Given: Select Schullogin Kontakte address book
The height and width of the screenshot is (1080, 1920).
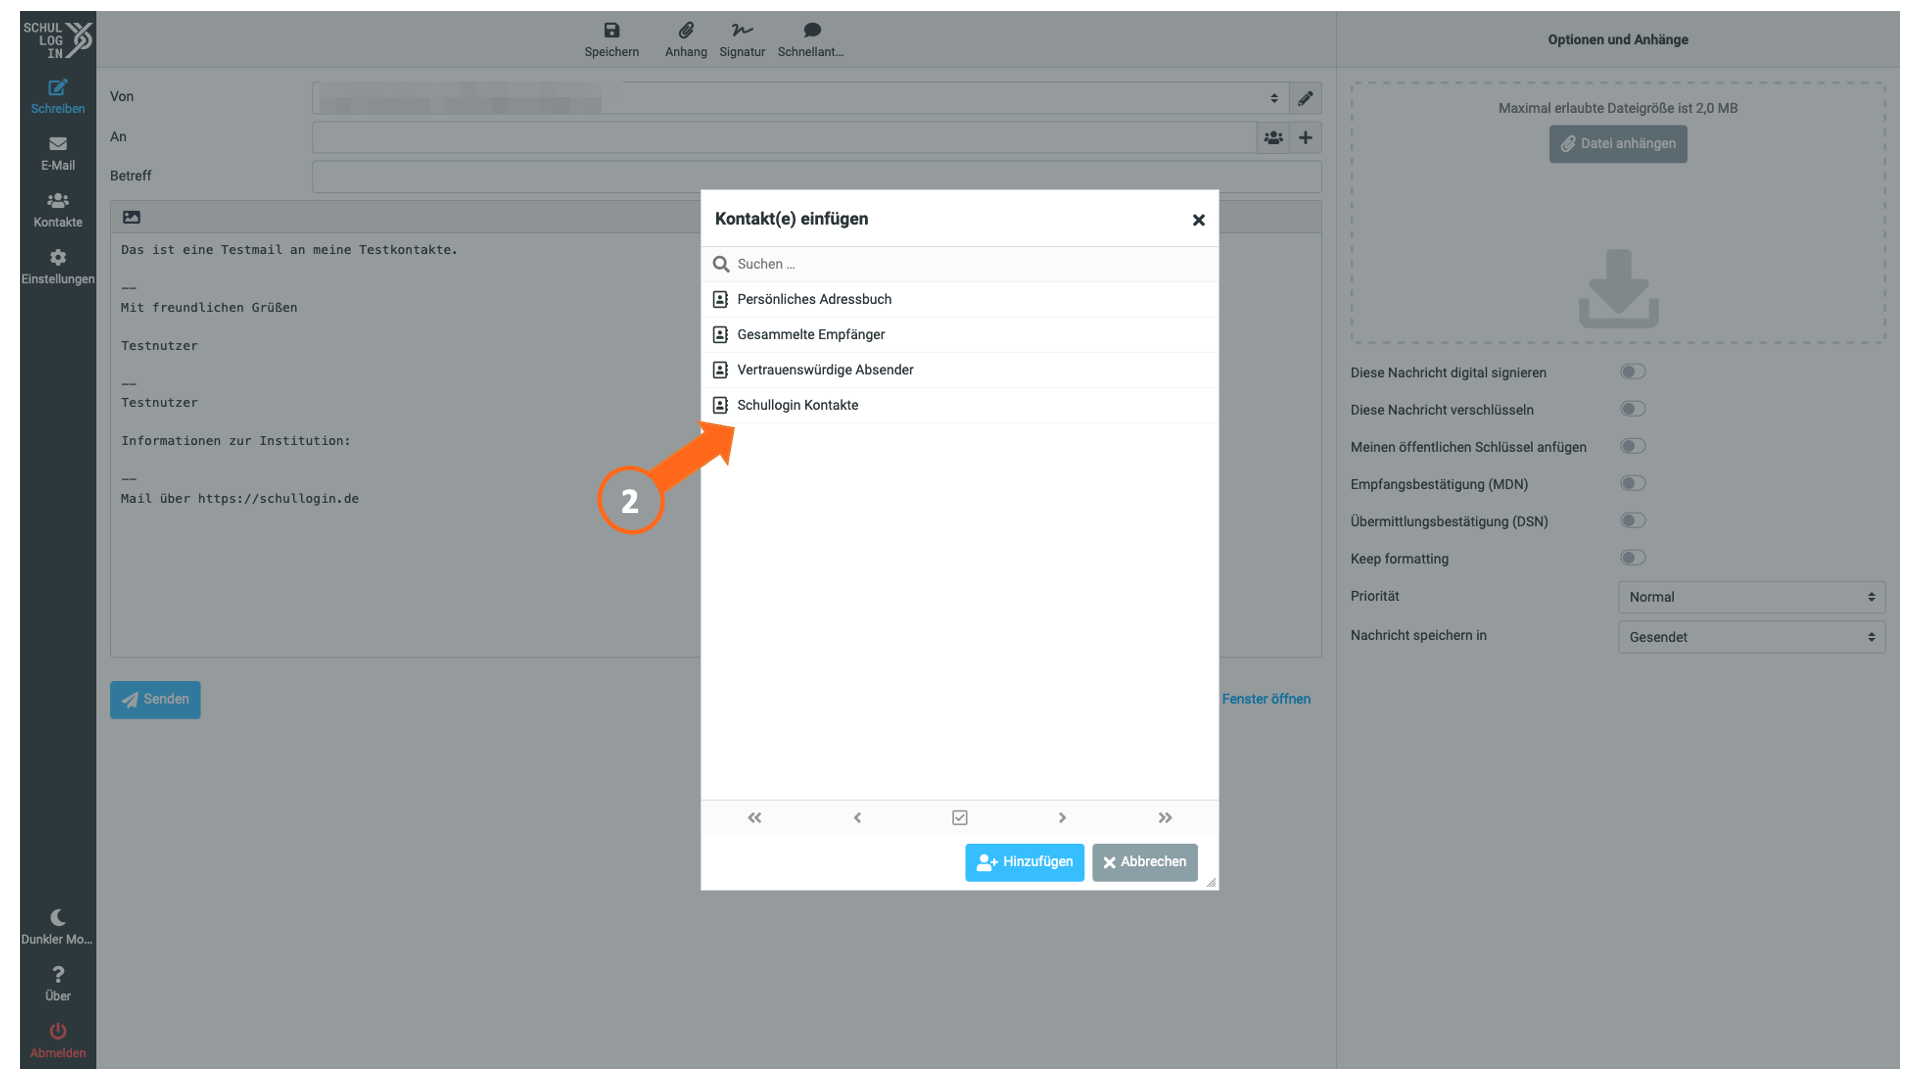Looking at the screenshot, I should pyautogui.click(x=959, y=405).
